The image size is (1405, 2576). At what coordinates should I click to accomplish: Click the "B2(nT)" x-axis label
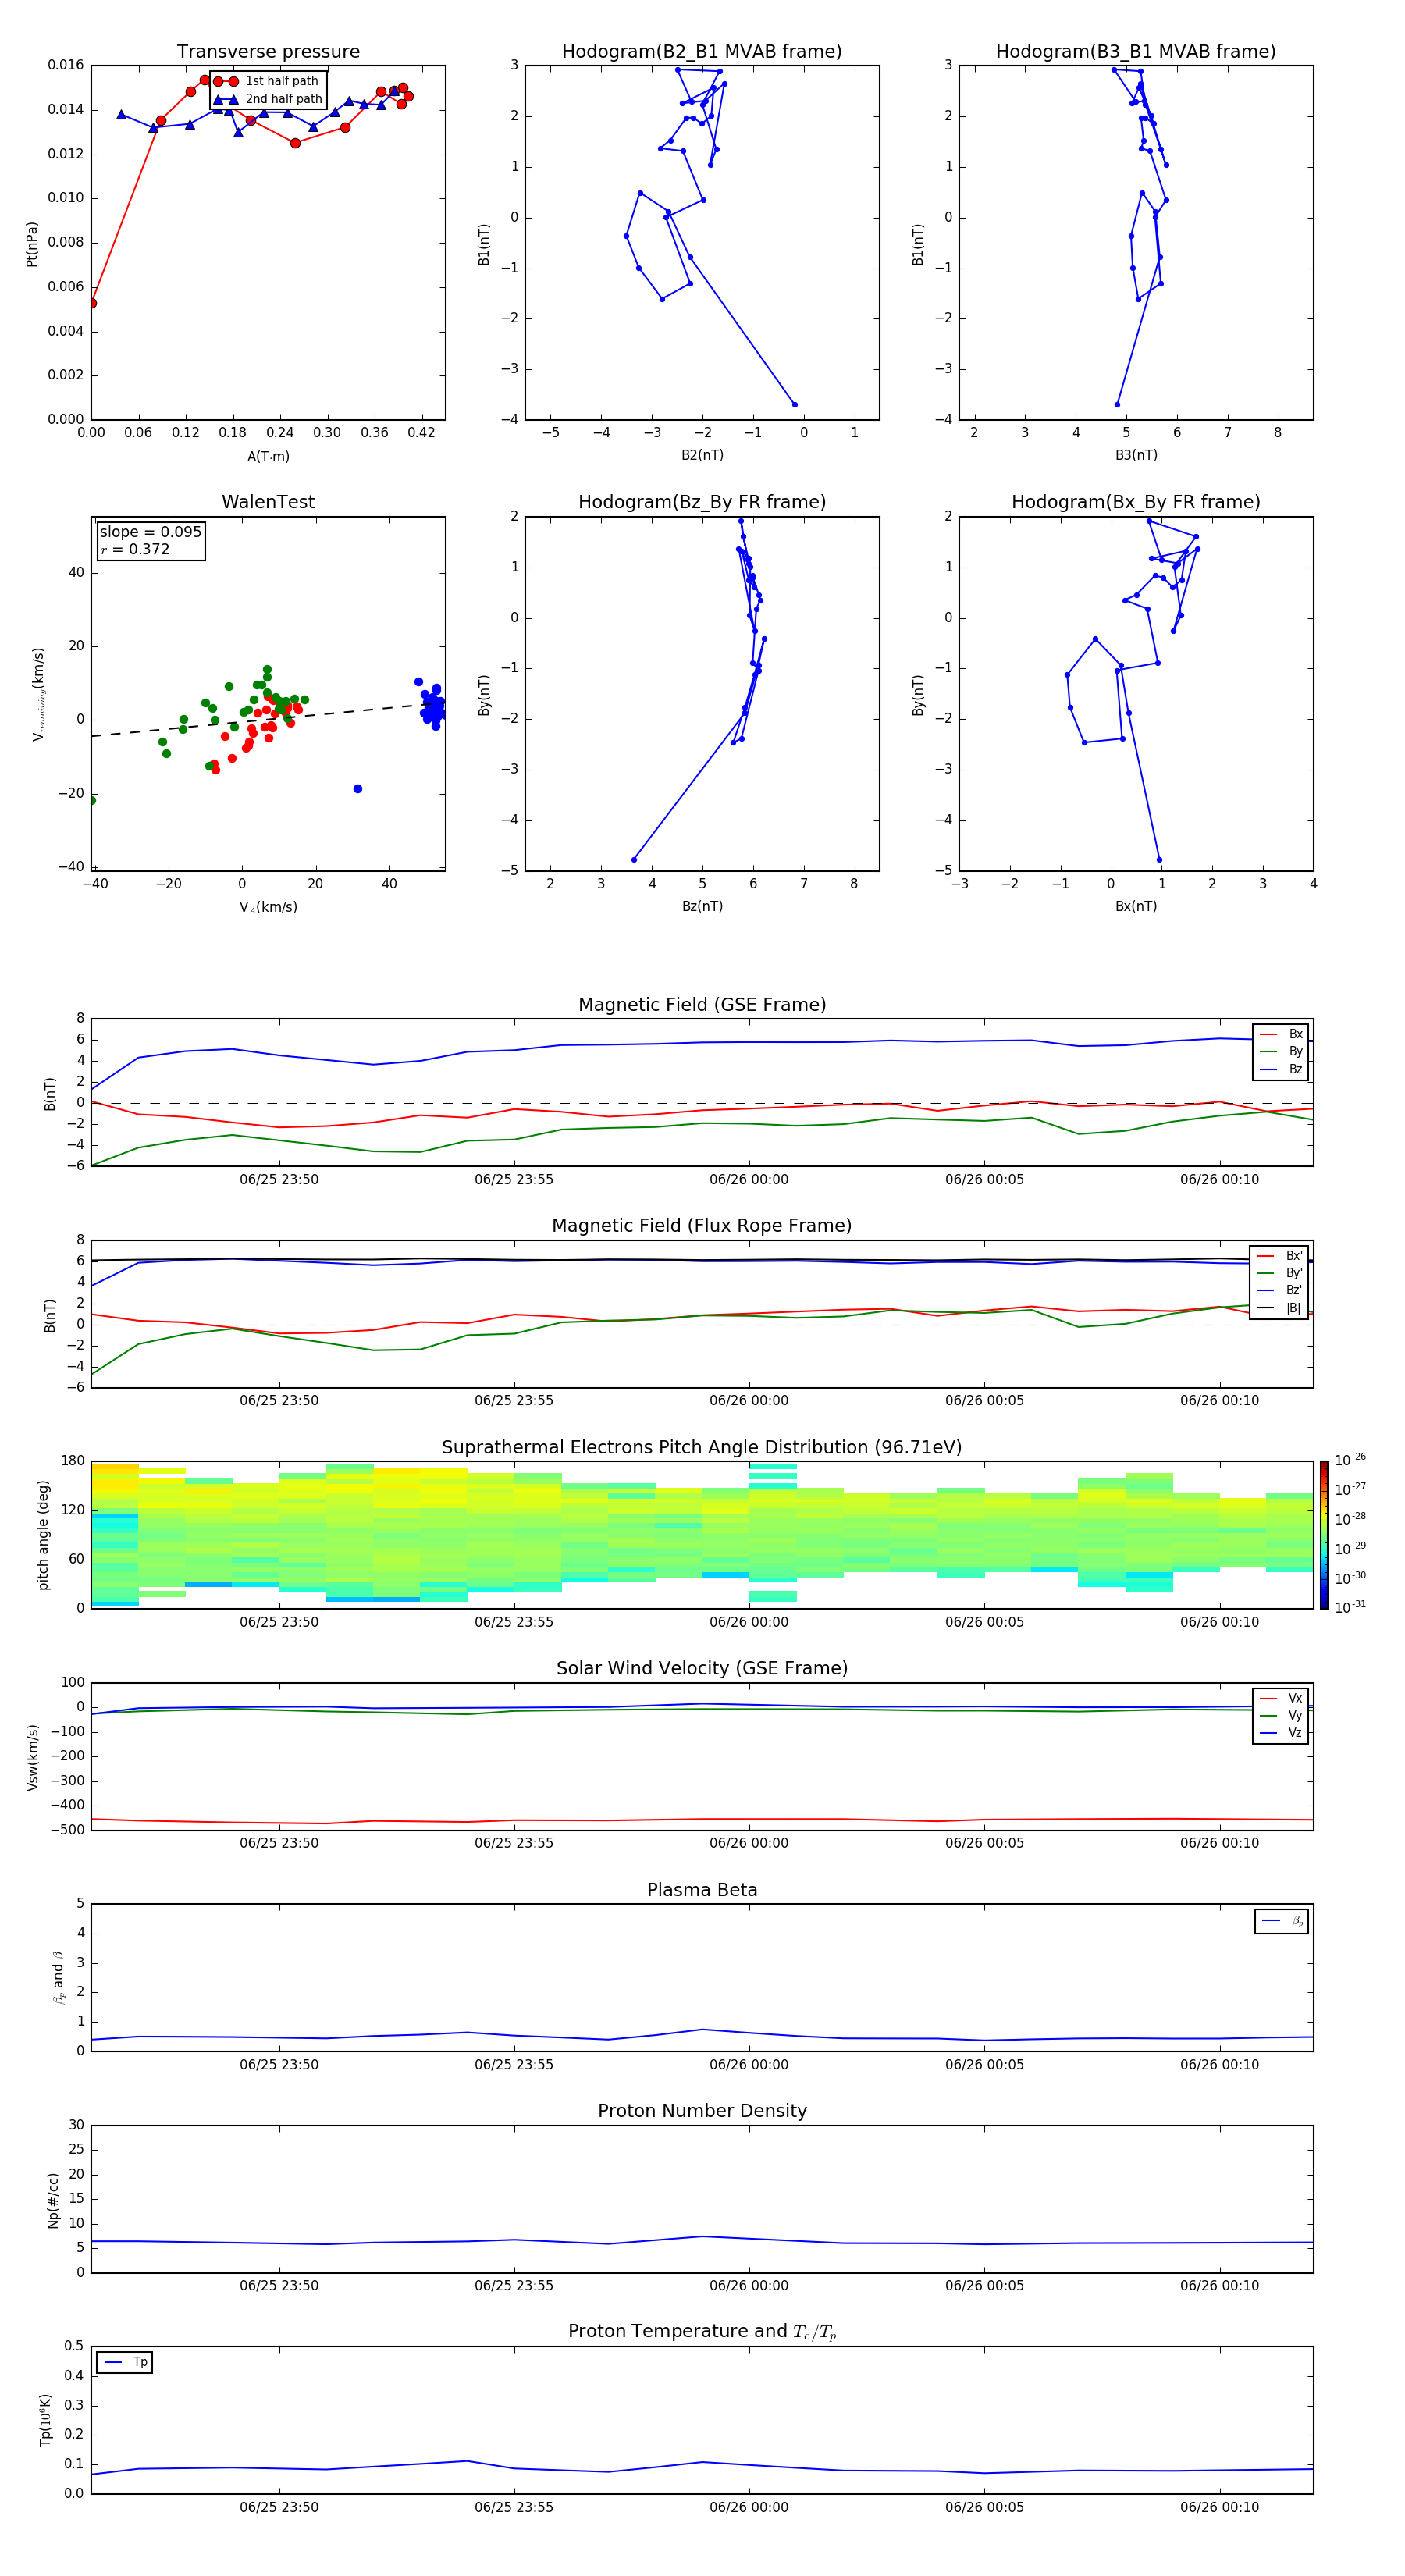[x=702, y=455]
